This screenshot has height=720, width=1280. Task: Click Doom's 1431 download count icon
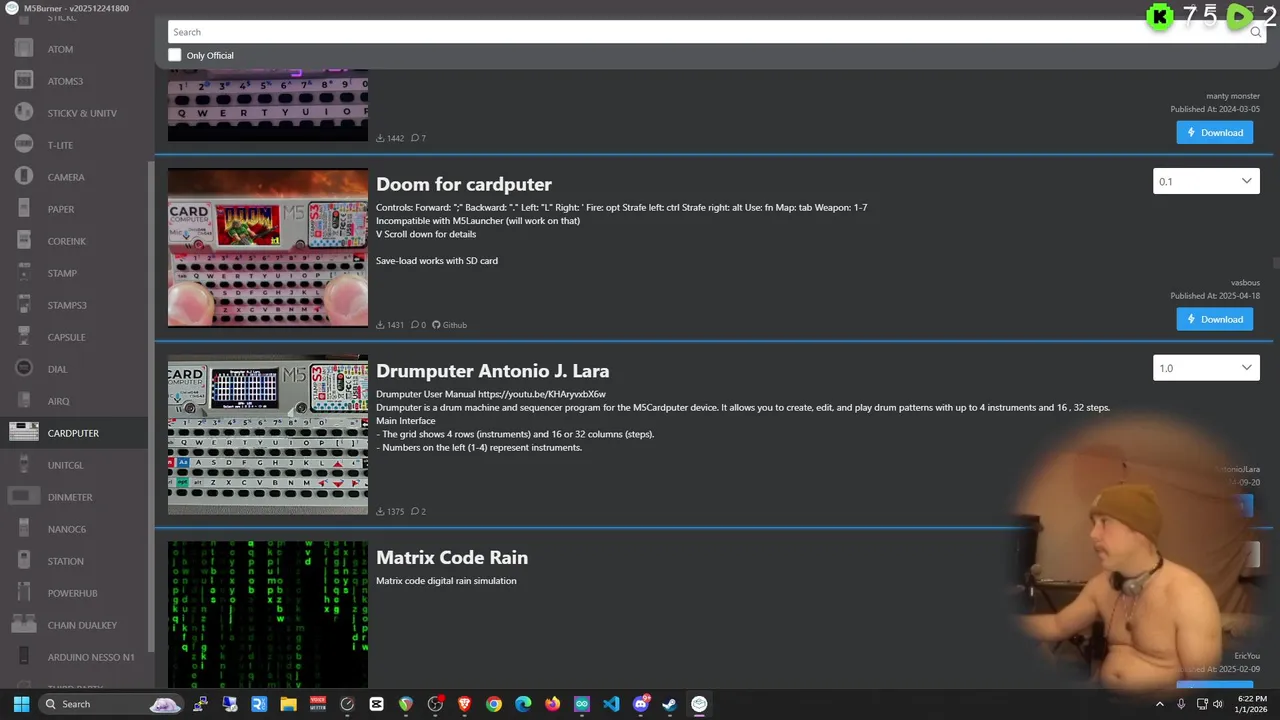(381, 325)
